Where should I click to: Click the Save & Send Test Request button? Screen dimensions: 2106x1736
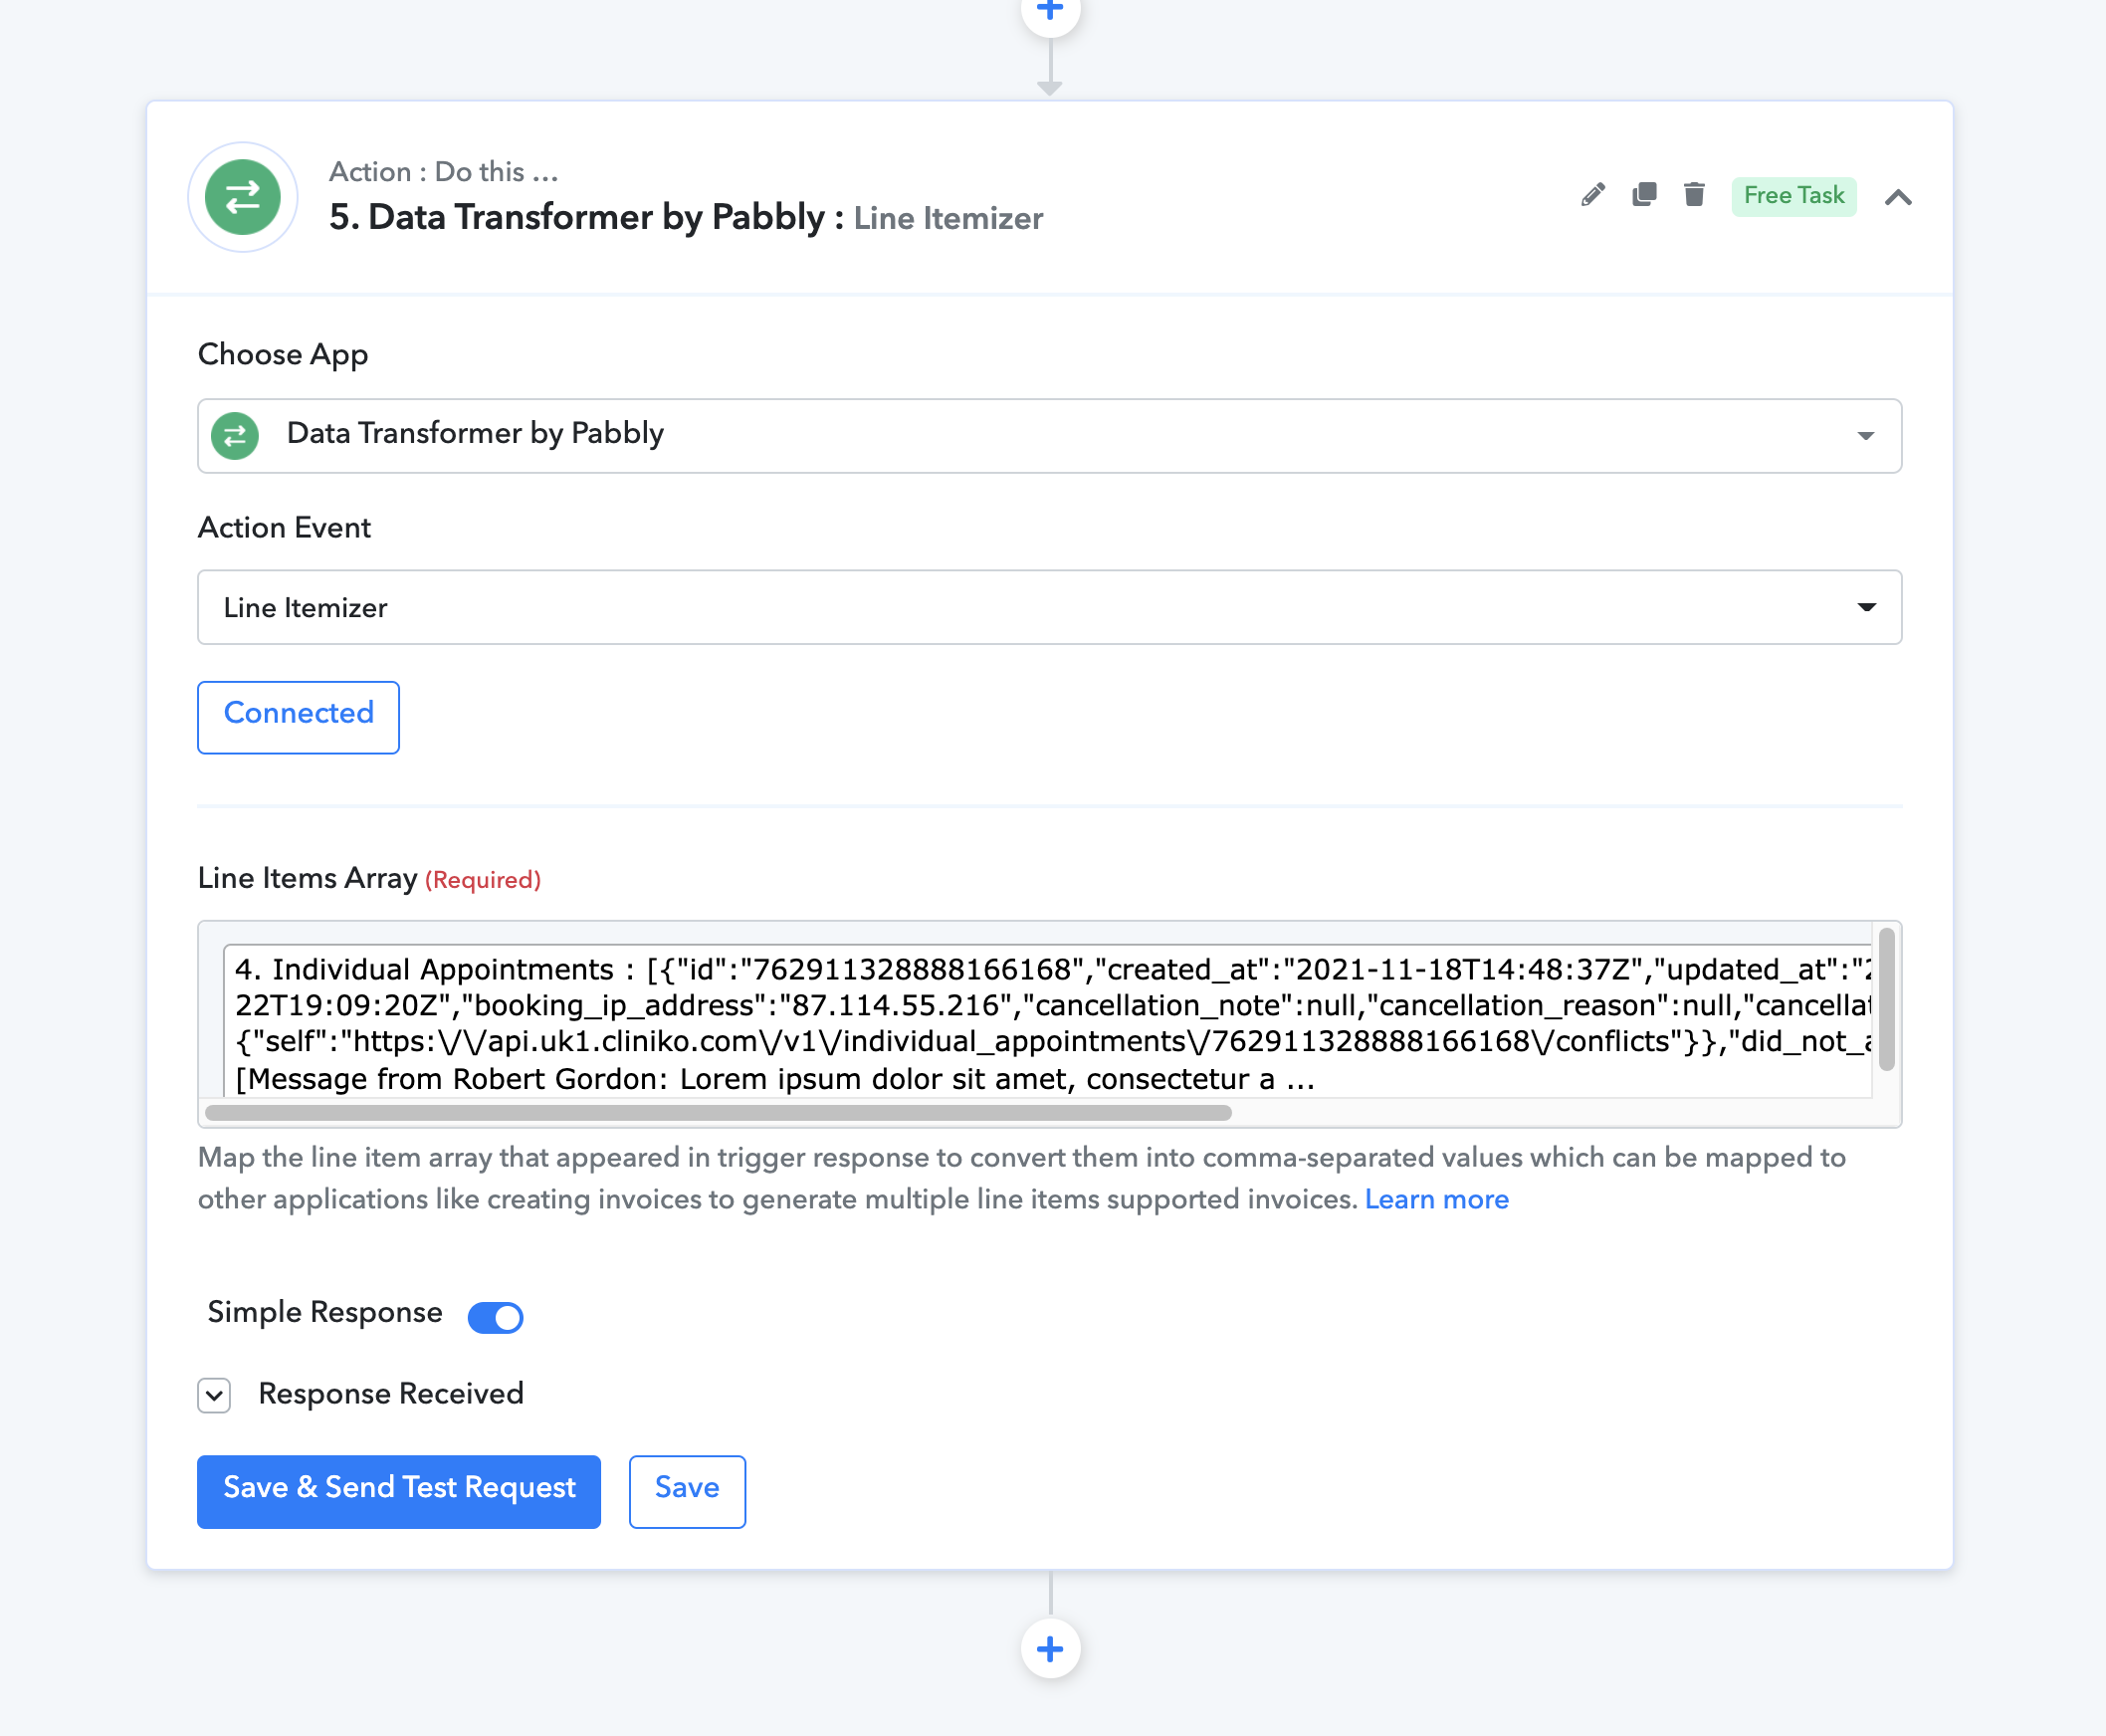pyautogui.click(x=399, y=1491)
